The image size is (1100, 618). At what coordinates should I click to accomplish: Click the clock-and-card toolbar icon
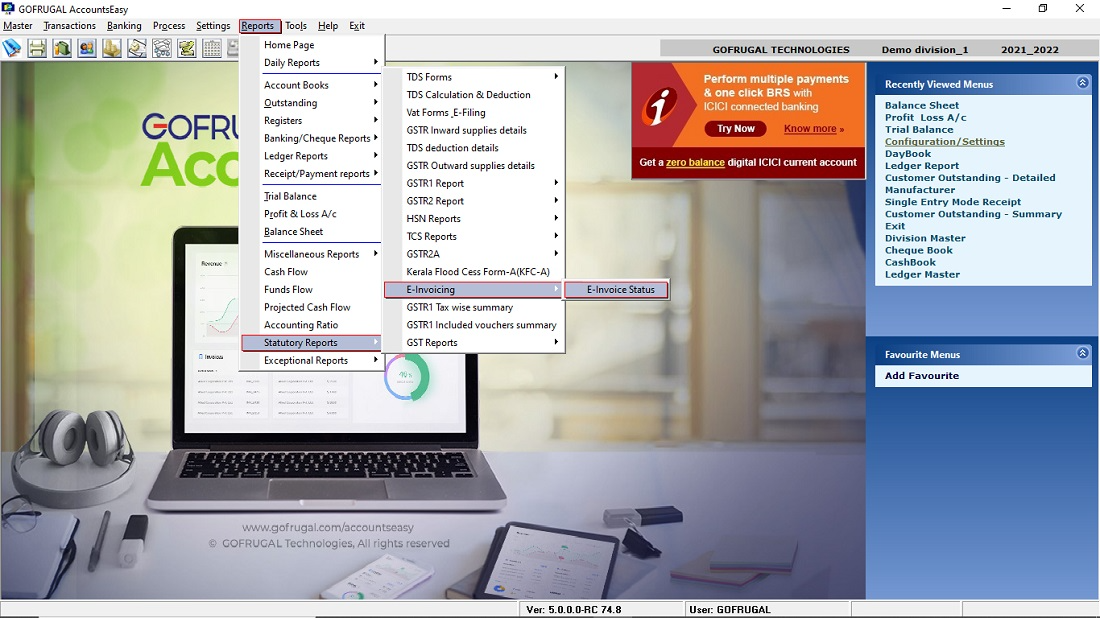pos(137,48)
